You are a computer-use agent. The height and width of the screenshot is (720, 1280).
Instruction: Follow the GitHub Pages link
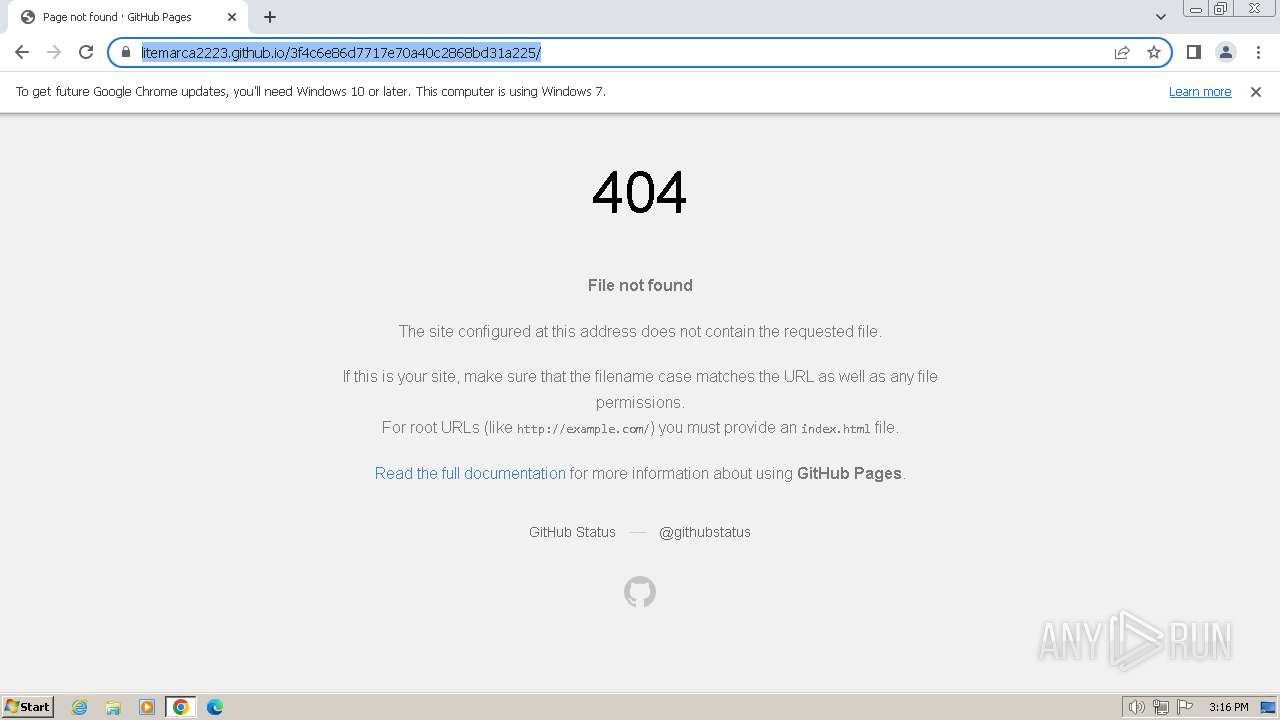tap(849, 473)
